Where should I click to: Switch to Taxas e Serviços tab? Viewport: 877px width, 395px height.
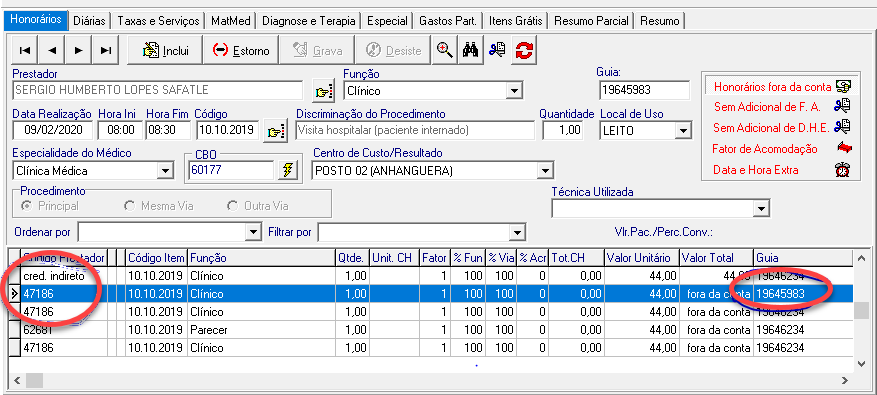click(158, 21)
